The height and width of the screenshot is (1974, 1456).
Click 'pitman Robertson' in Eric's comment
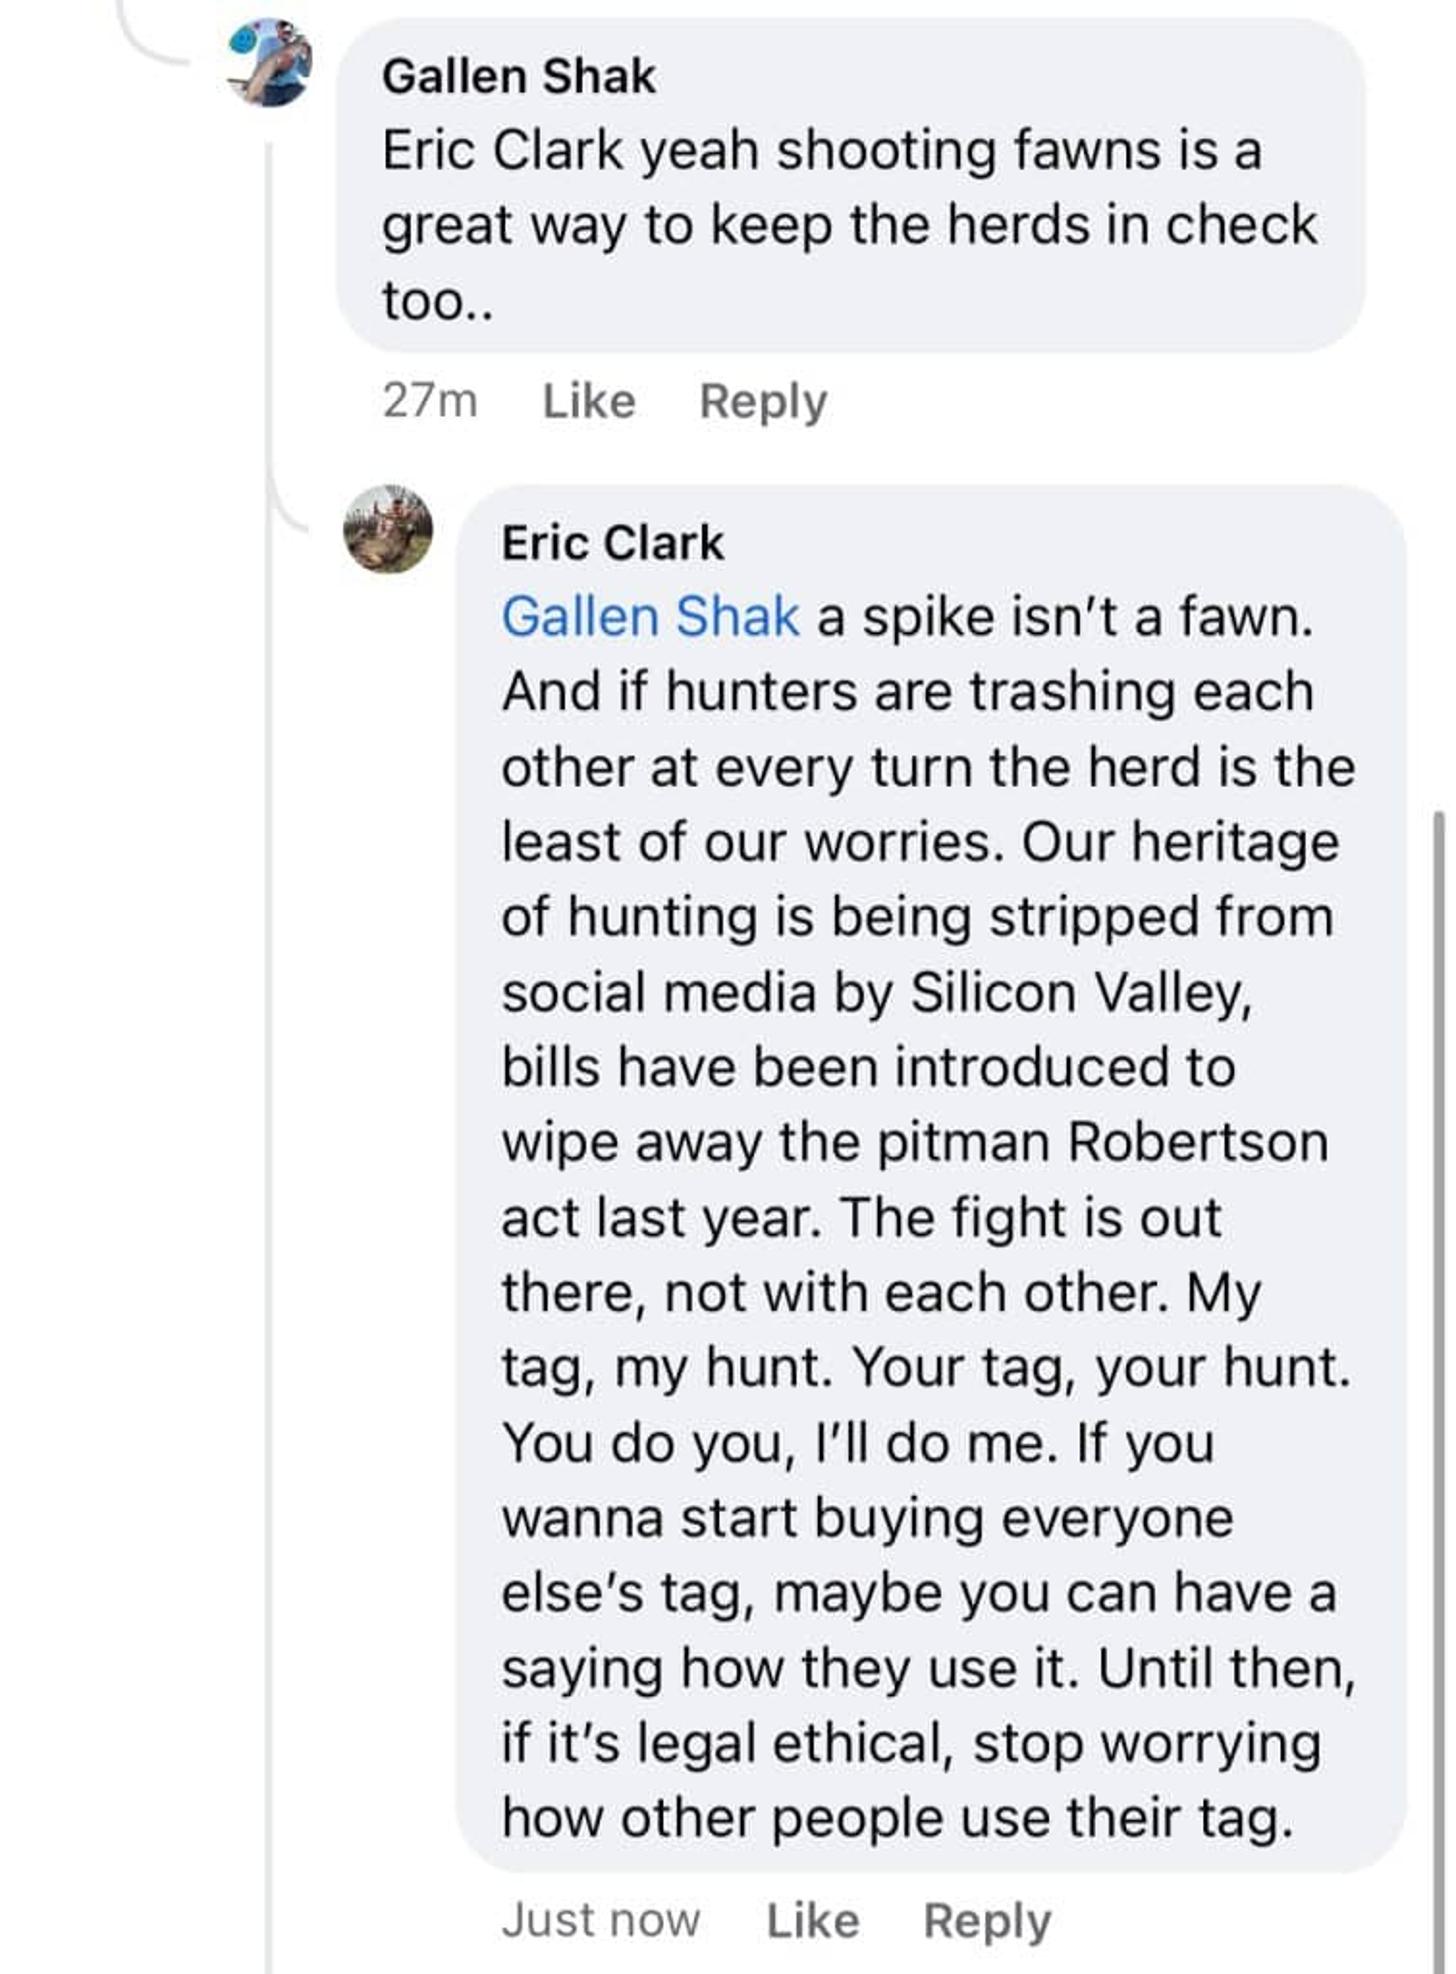(x=1102, y=1143)
